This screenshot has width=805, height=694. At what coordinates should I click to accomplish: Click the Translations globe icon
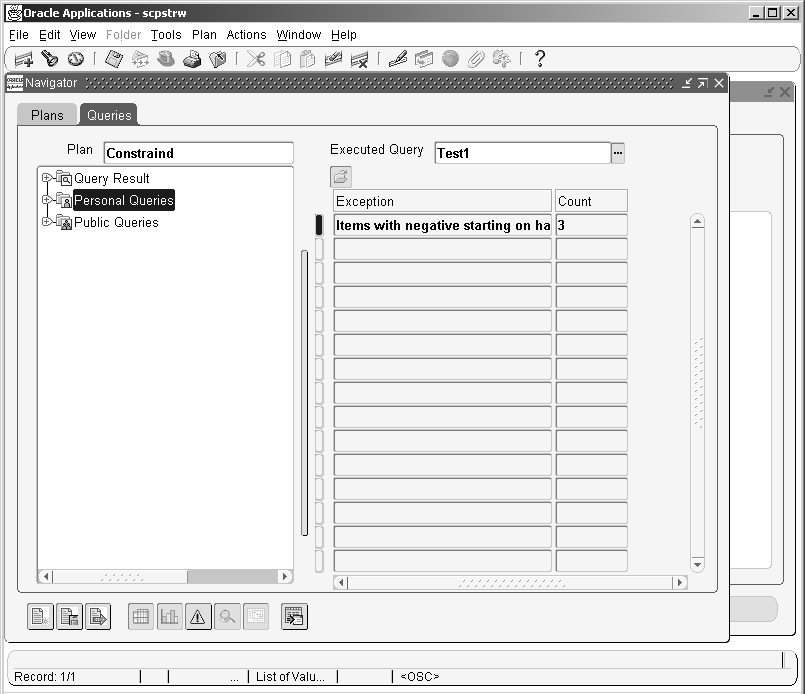[x=450, y=59]
